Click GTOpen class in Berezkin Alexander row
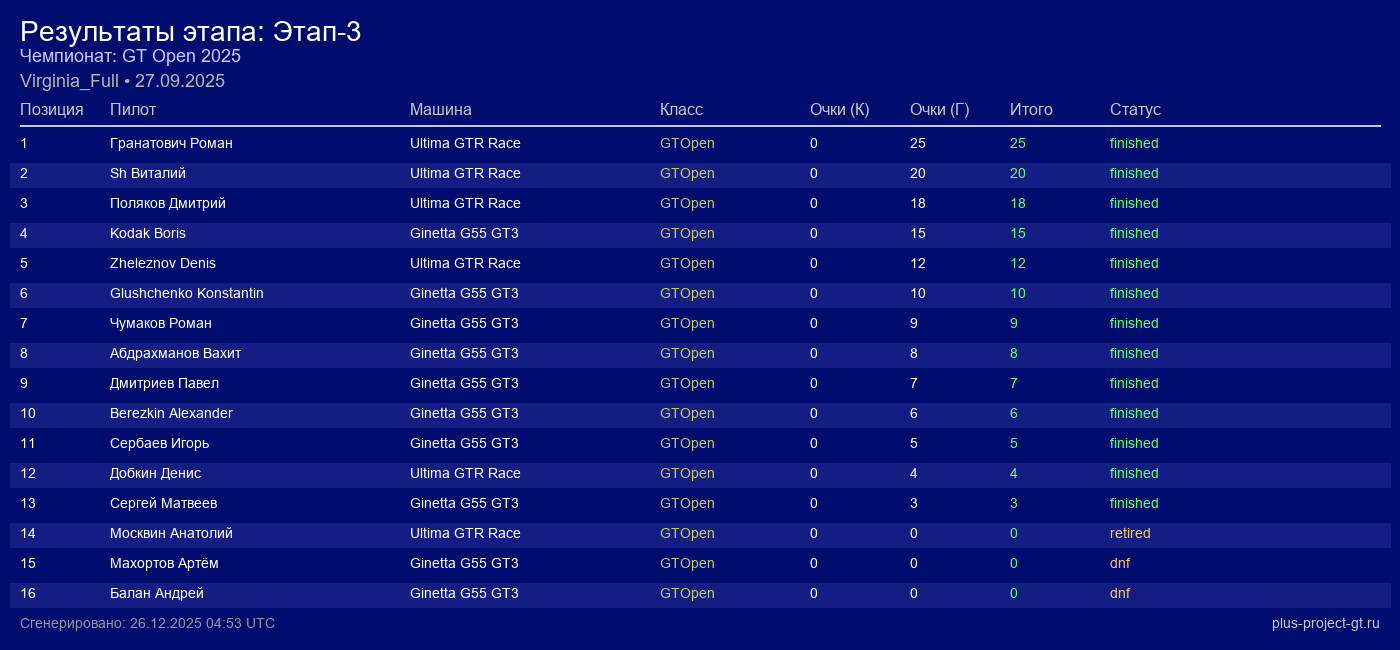This screenshot has height=650, width=1400. point(687,413)
